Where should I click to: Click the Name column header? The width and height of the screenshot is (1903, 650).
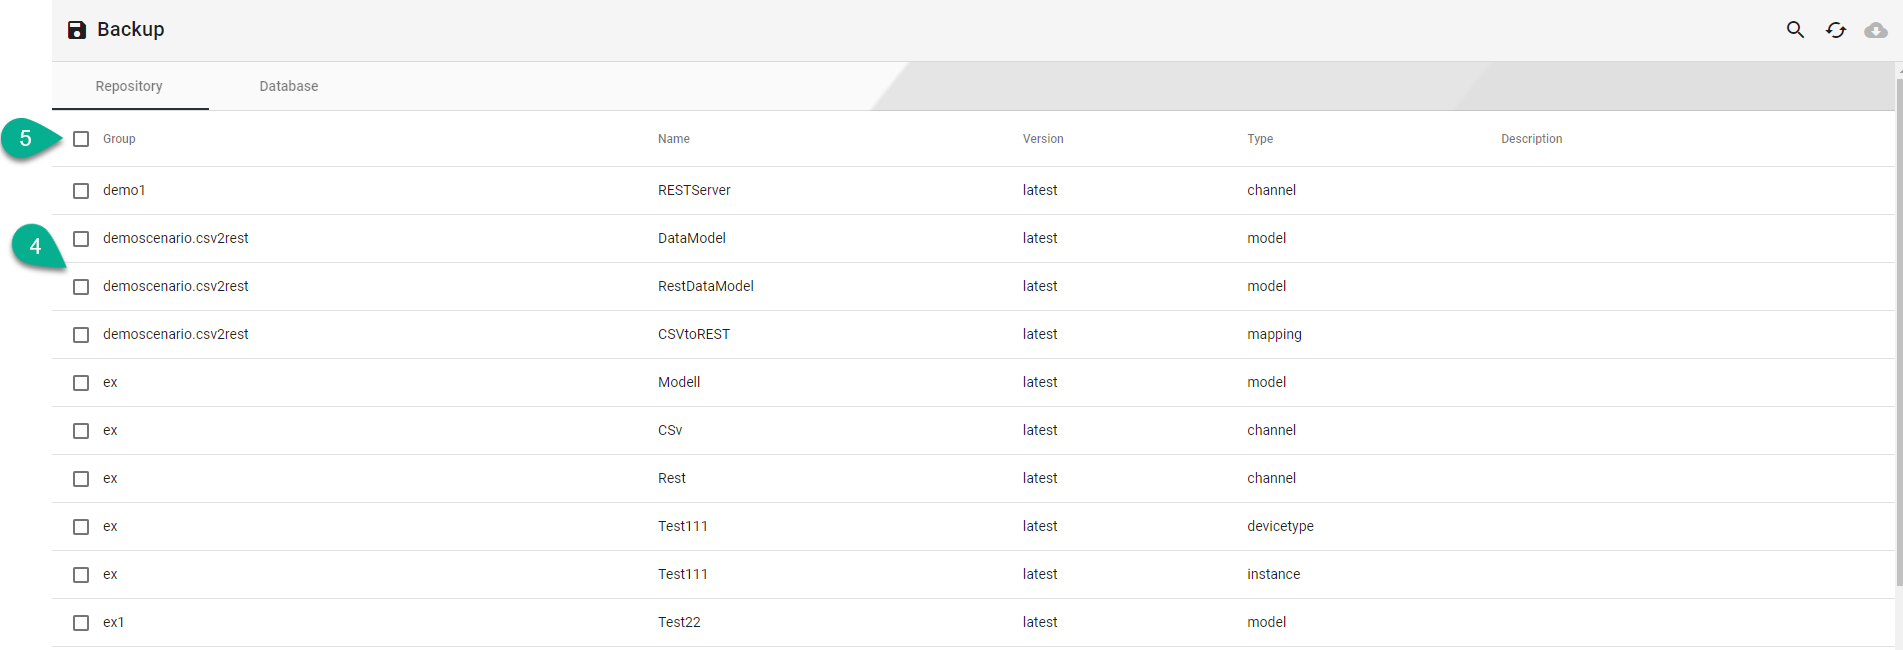point(674,139)
